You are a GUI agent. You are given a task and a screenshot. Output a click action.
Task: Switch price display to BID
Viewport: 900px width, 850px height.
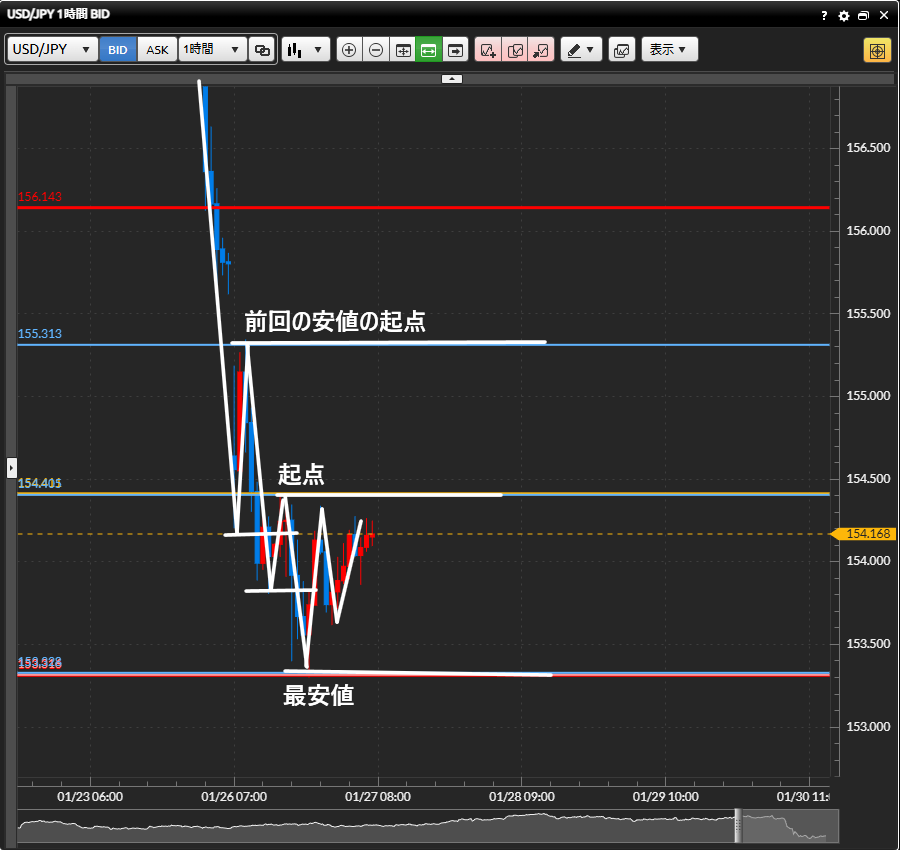point(118,50)
